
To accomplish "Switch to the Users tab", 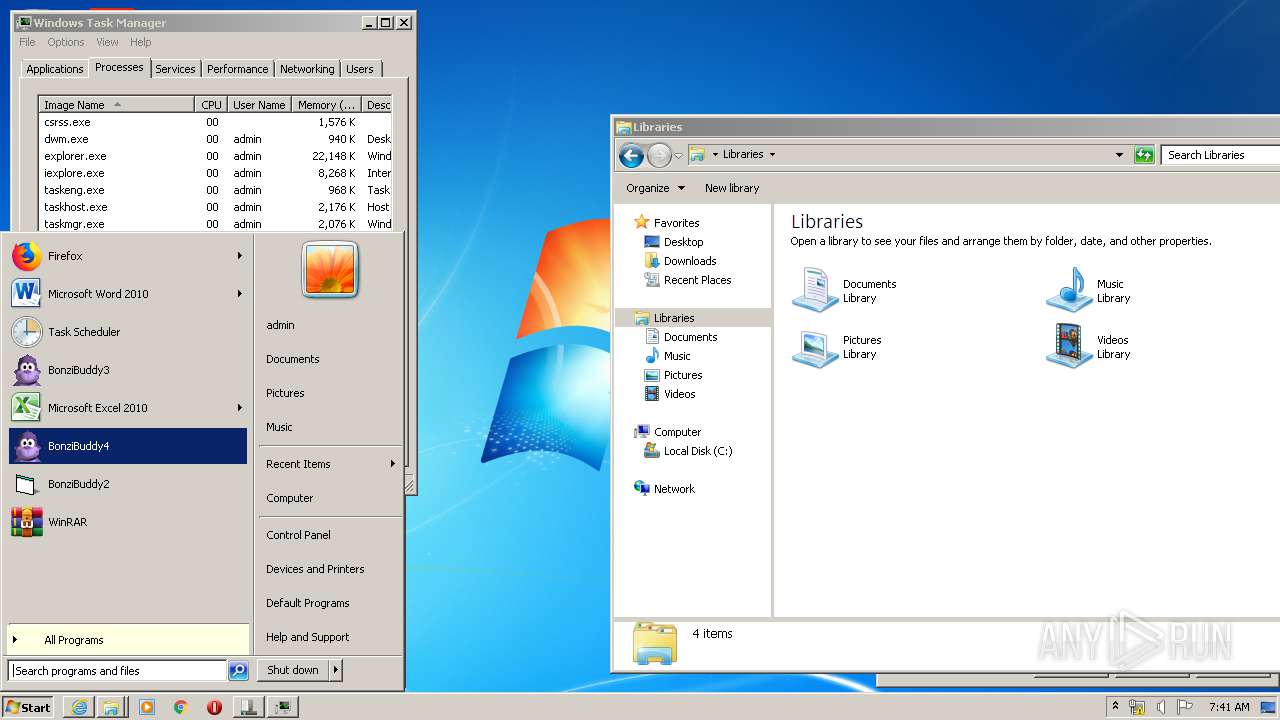I will click(360, 69).
